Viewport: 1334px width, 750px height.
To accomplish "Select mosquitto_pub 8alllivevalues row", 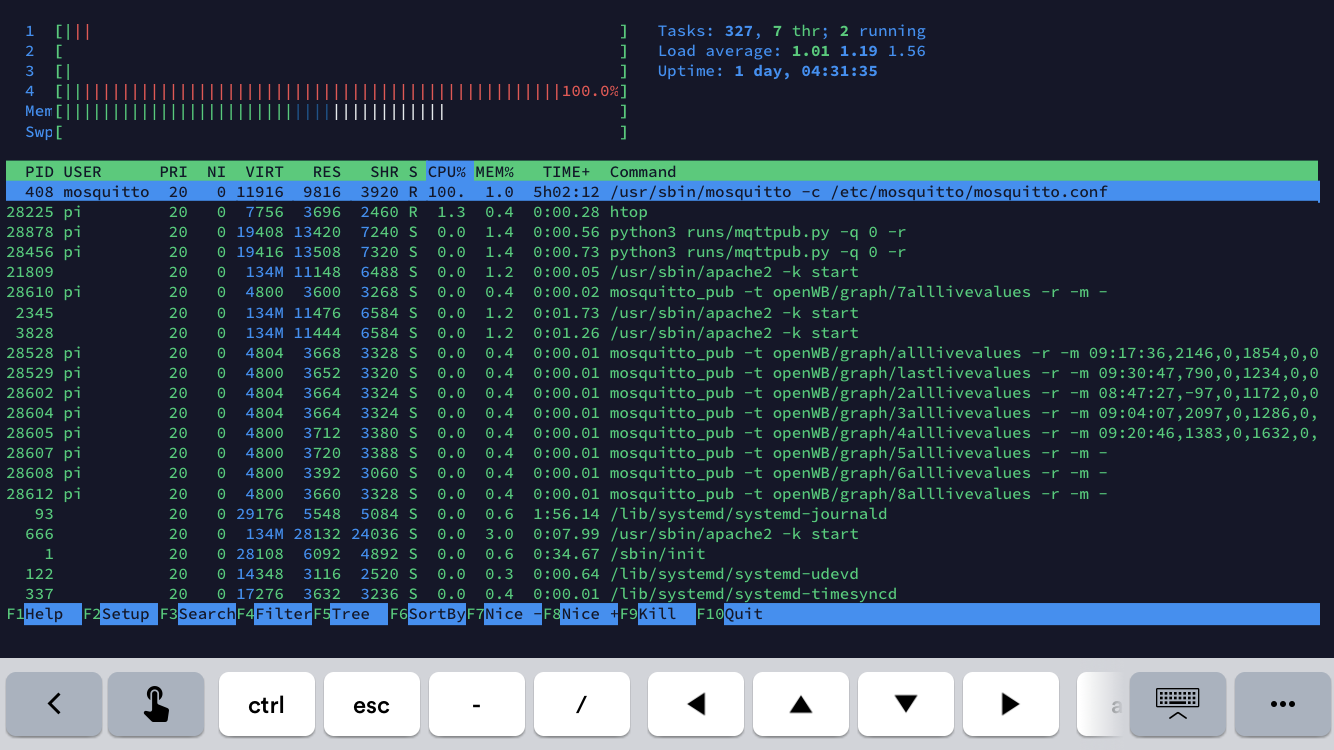I will pos(662,494).
